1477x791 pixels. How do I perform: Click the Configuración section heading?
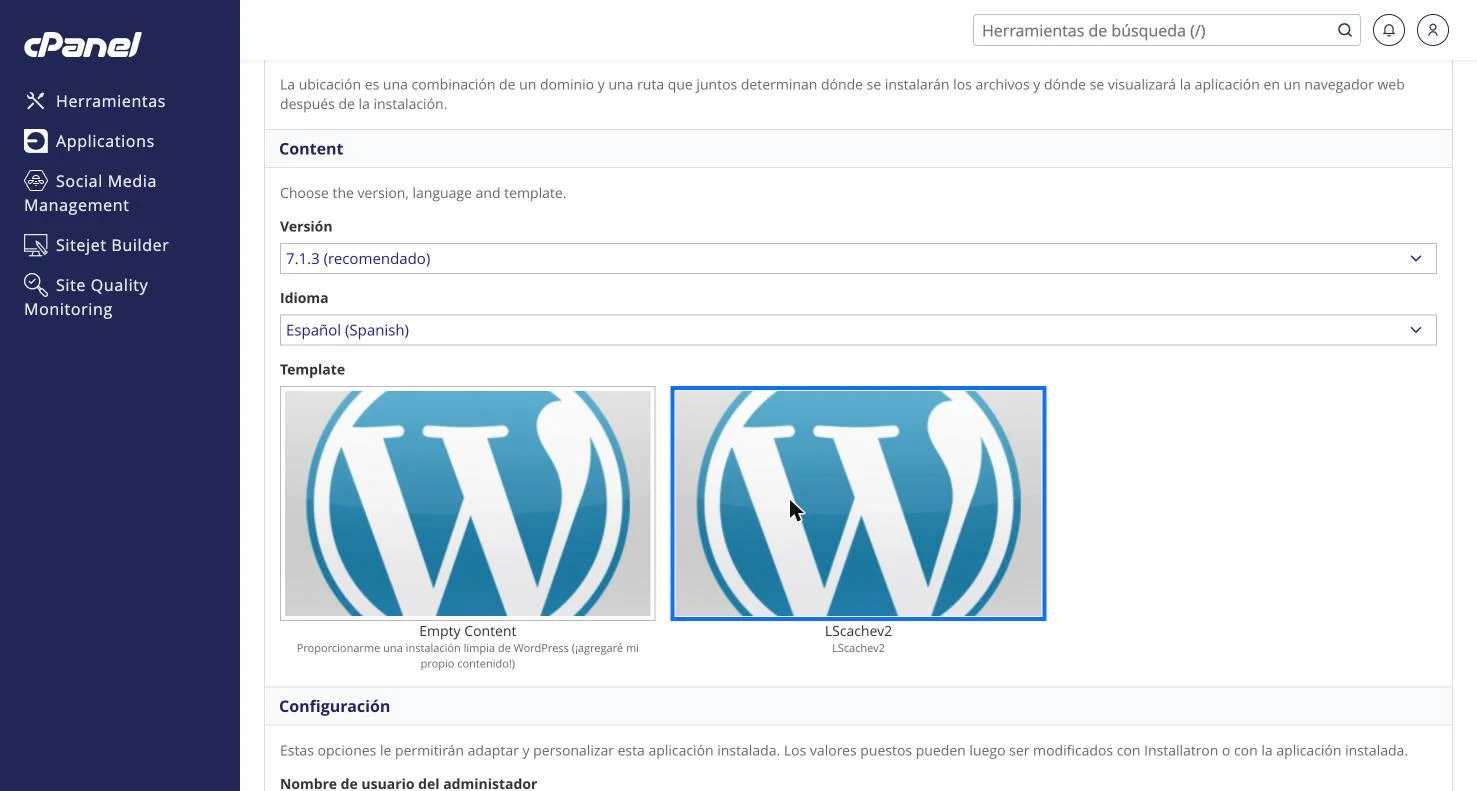tap(334, 706)
